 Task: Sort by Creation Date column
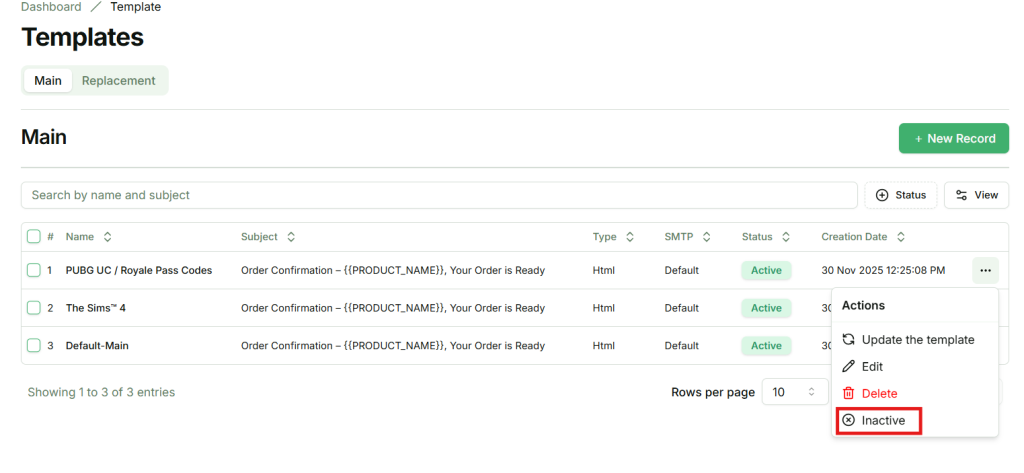[901, 237]
